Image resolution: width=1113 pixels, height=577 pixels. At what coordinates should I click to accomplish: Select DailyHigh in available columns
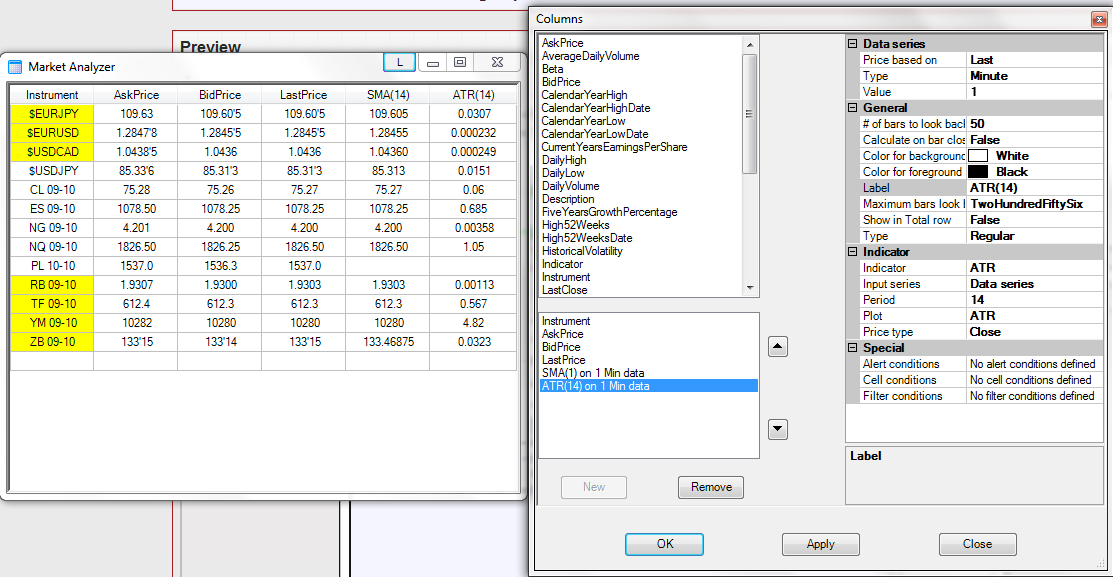pos(564,160)
